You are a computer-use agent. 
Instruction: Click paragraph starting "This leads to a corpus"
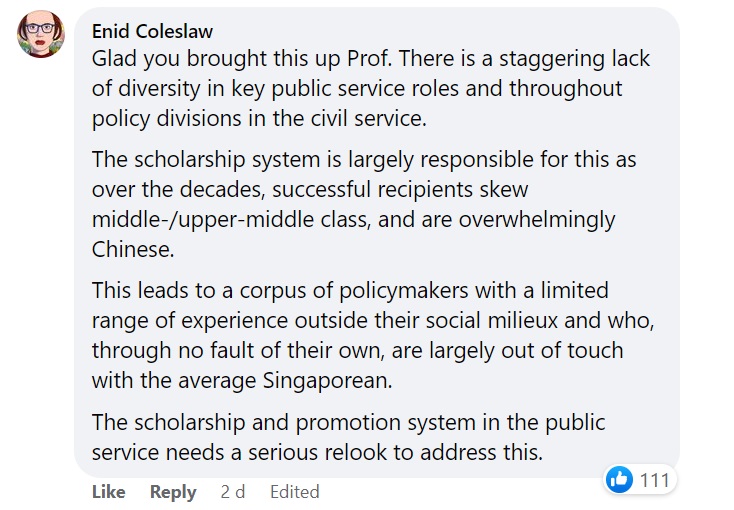click(373, 335)
